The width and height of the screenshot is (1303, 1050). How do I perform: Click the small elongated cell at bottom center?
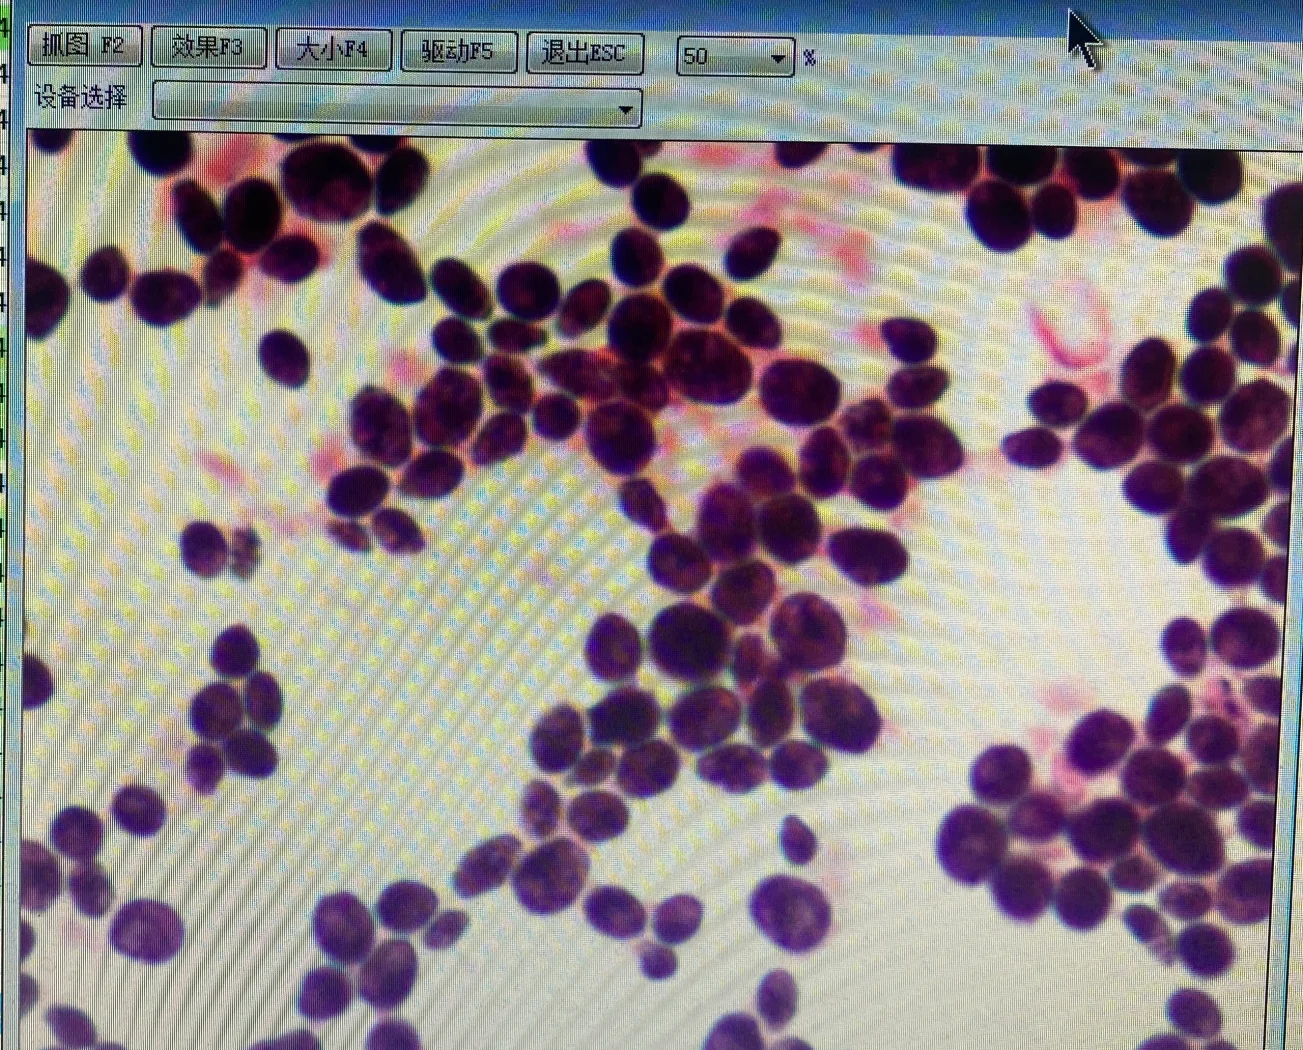click(797, 838)
